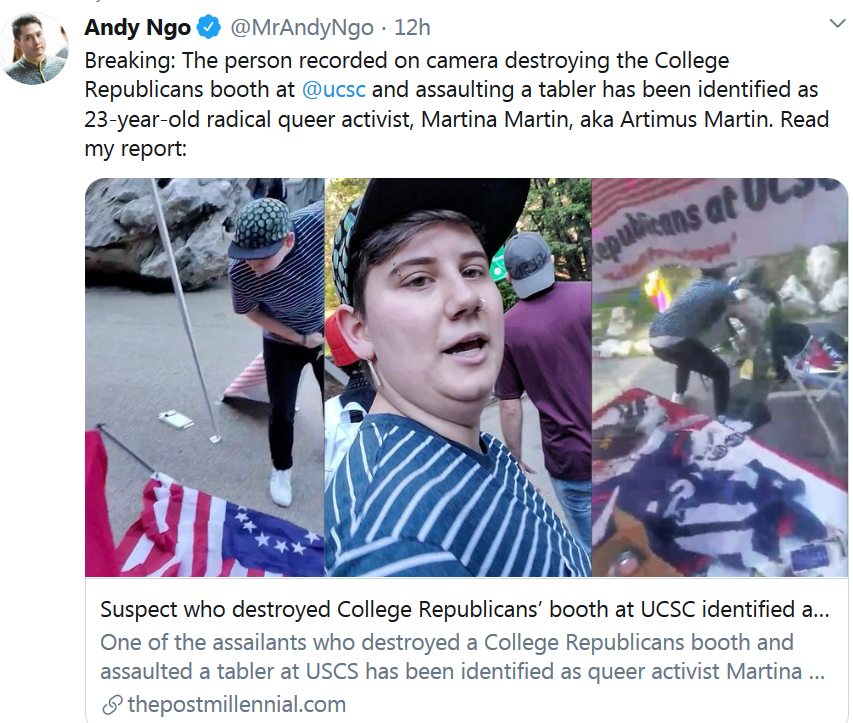The width and height of the screenshot is (853, 723).
Task: Click the blue verified badge icon
Action: tap(208, 27)
